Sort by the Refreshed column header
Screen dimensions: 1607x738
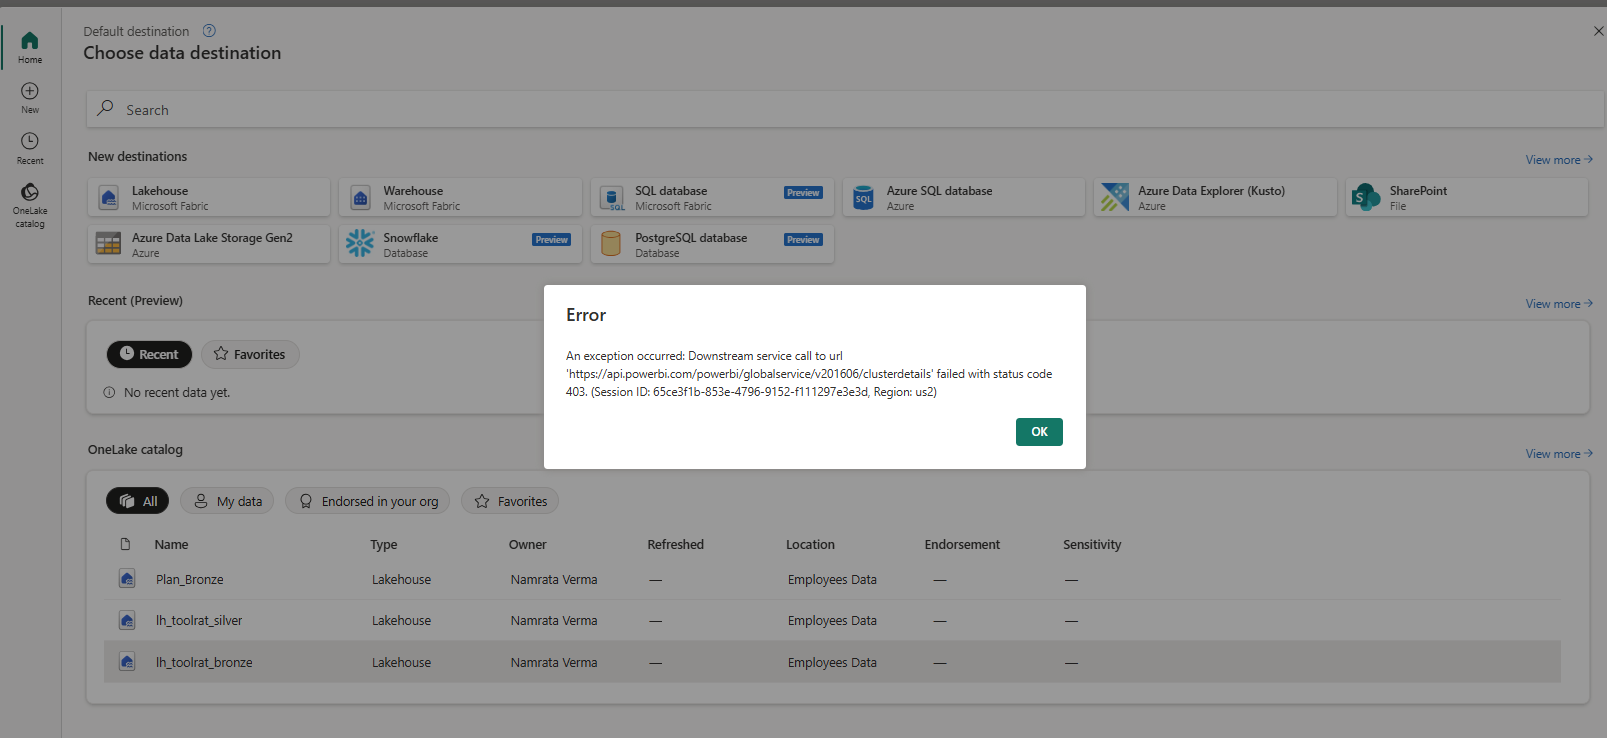[x=676, y=545]
